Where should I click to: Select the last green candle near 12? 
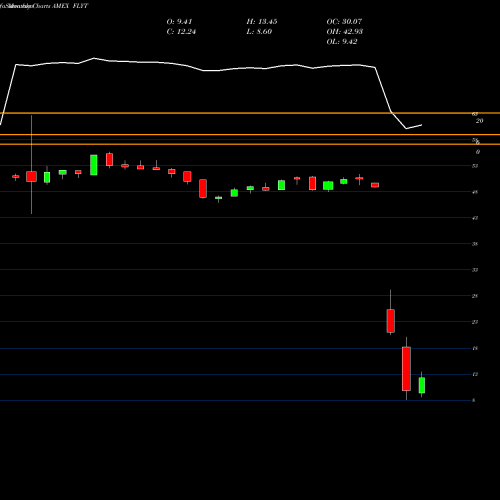point(422,385)
